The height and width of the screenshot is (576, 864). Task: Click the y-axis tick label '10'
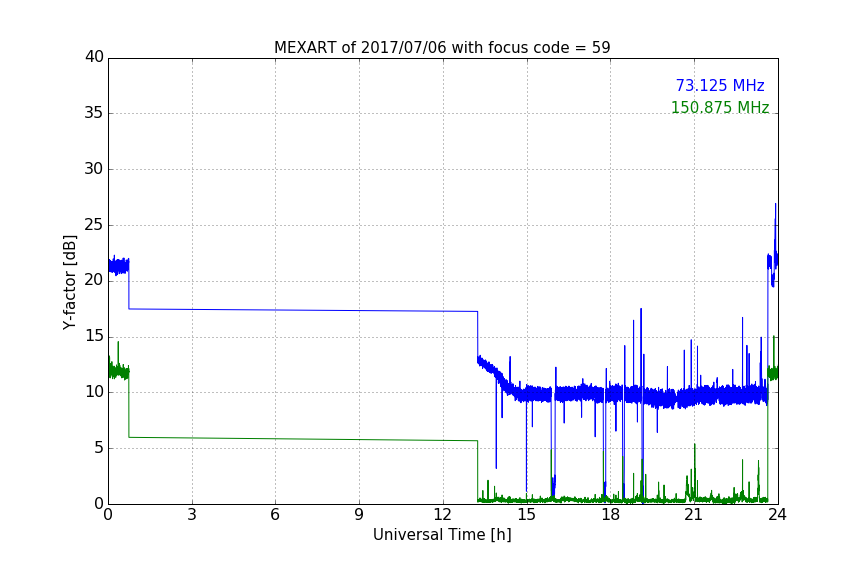coord(94,392)
